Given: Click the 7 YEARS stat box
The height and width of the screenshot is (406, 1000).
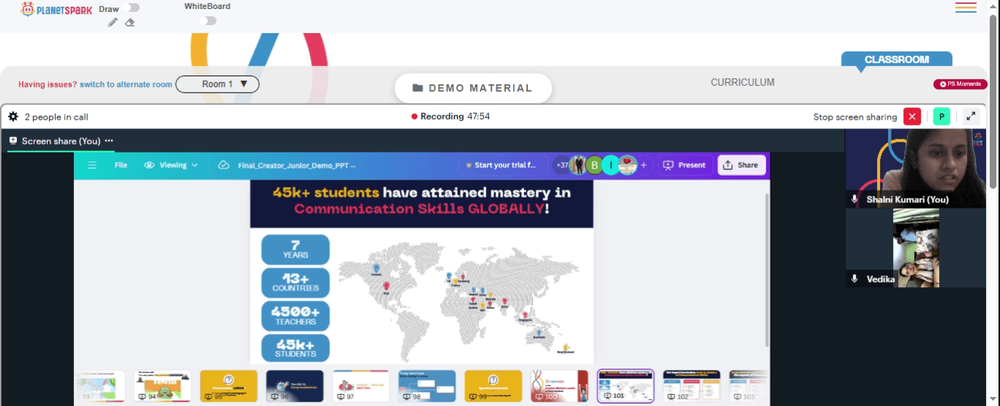Looking at the screenshot, I should tap(295, 249).
